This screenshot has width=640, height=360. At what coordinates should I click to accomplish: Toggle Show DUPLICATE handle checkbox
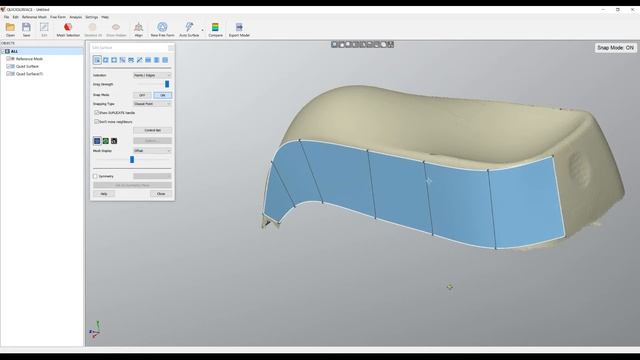pos(97,112)
